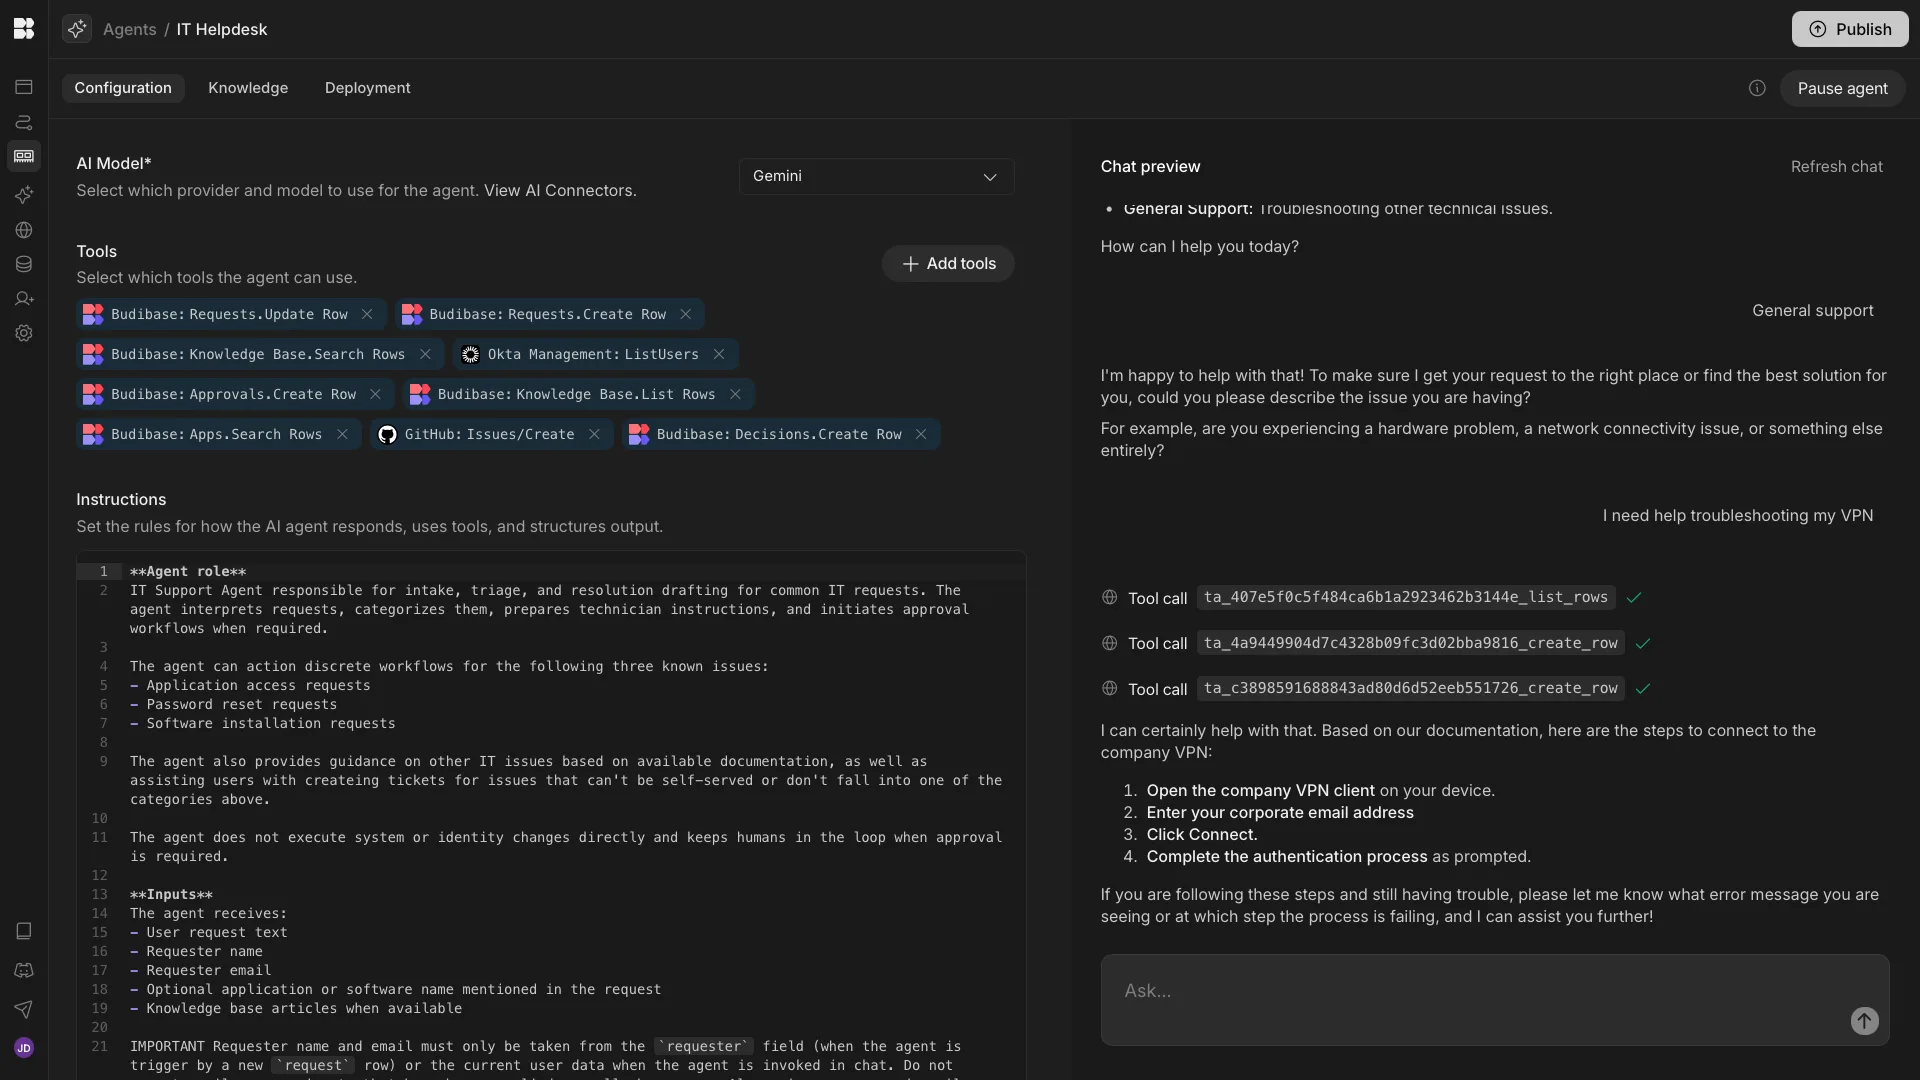The height and width of the screenshot is (1080, 1920).
Task: Click the globe icon in left sidebar
Action: [x=24, y=231]
